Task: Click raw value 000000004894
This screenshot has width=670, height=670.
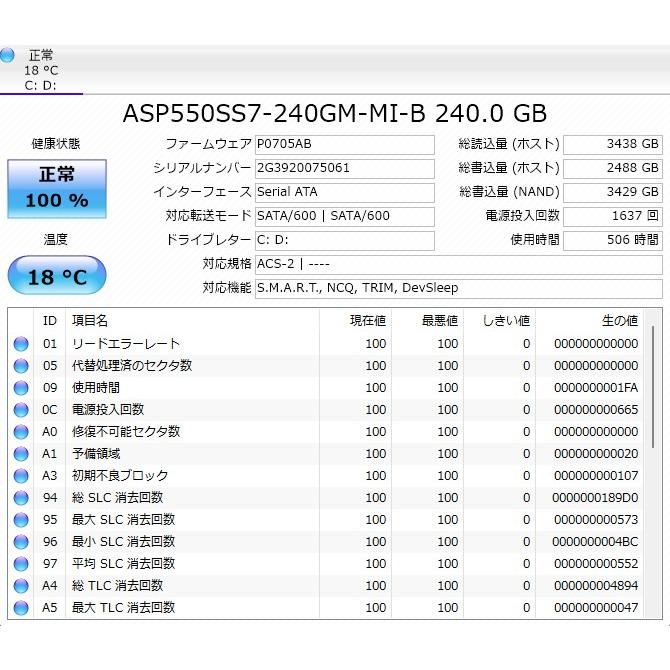Action: (596, 586)
